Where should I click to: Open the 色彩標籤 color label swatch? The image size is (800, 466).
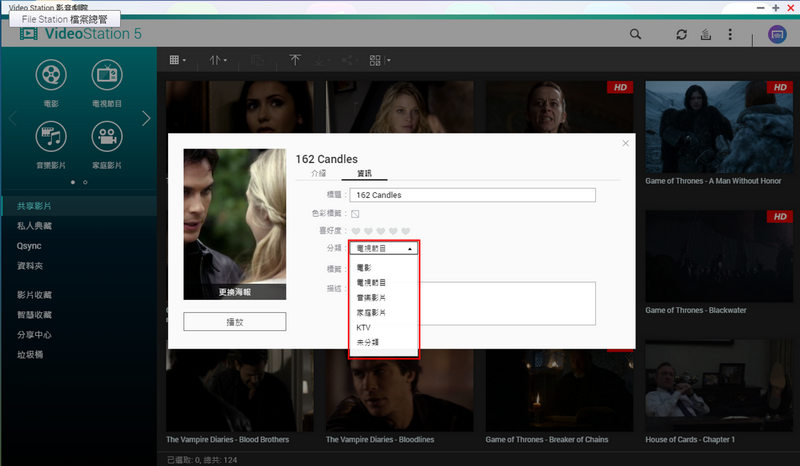click(355, 214)
